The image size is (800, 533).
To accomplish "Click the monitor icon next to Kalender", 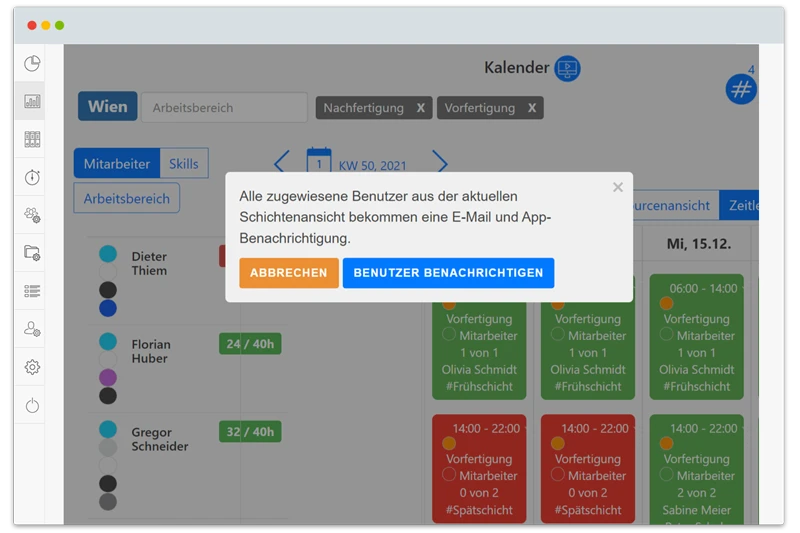I will click(x=567, y=68).
